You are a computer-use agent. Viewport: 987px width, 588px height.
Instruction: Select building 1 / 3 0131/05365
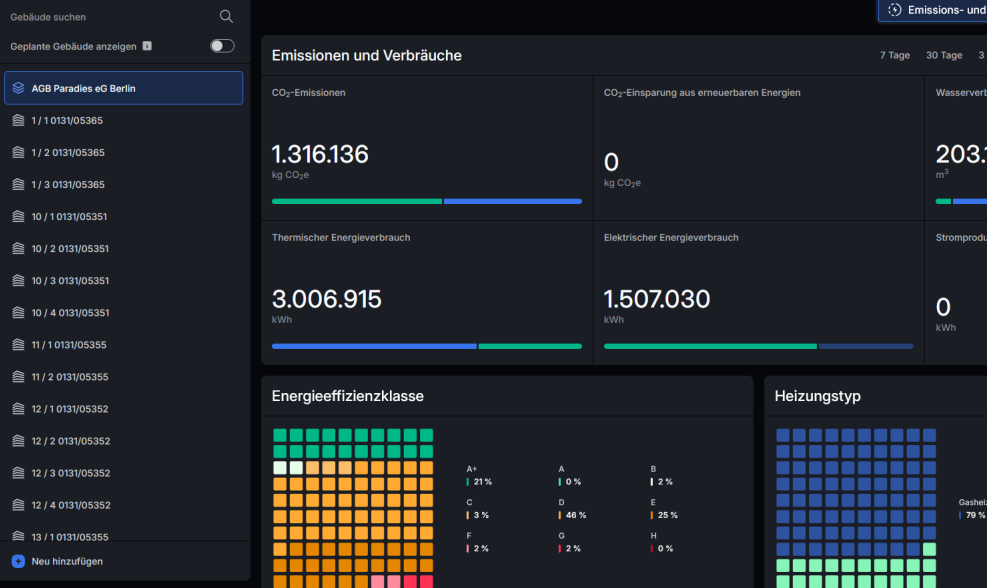(x=68, y=185)
